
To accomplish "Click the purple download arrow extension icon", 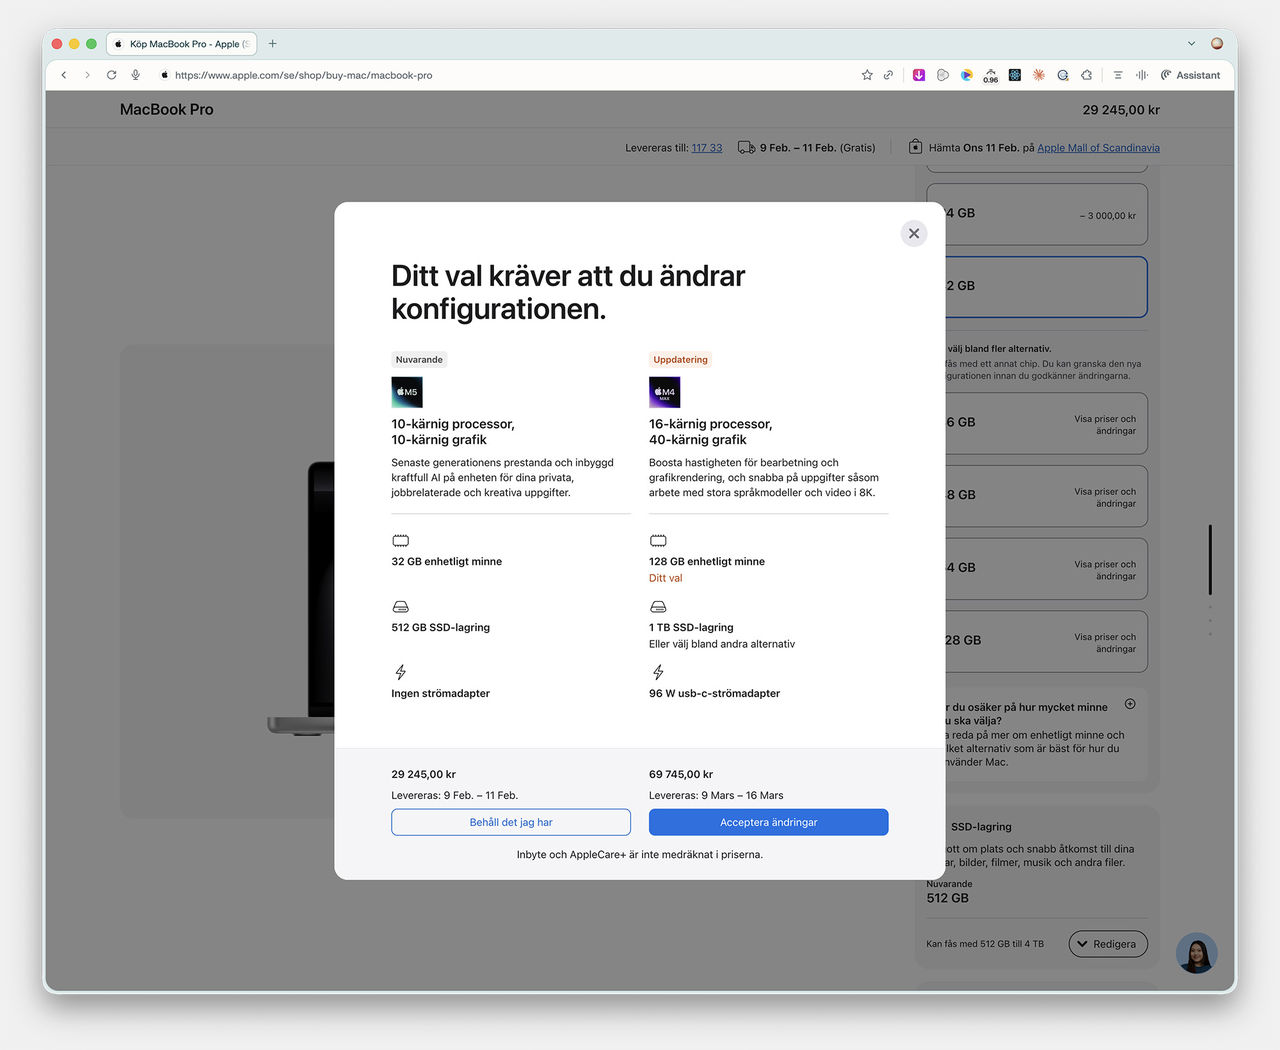I will click(x=919, y=75).
